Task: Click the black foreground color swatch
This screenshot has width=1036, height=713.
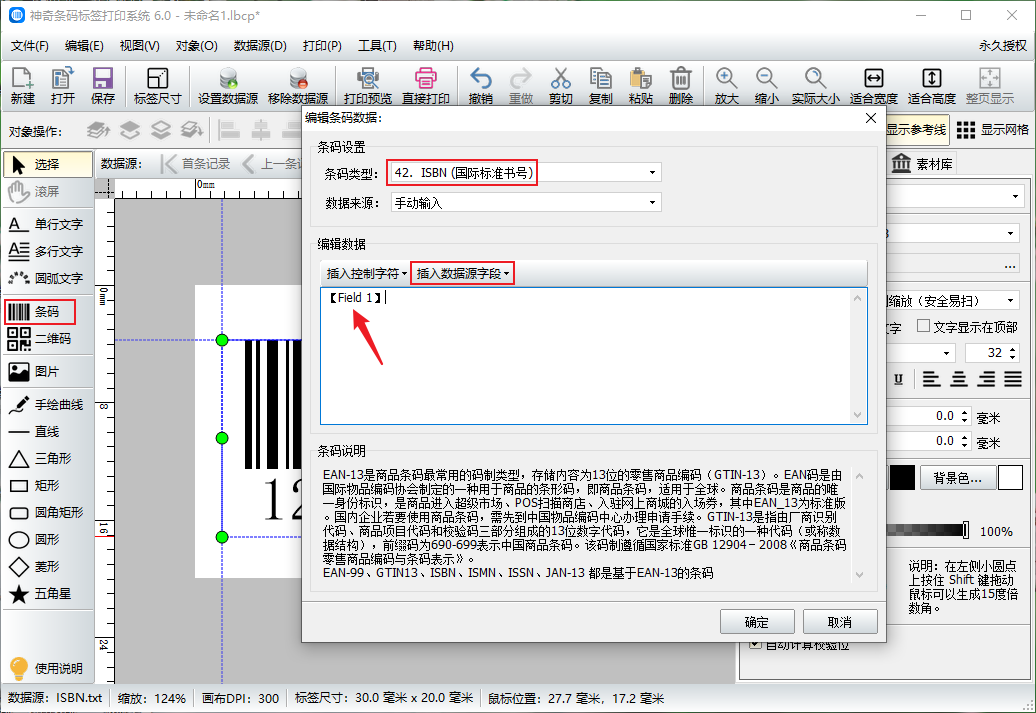Action: tap(902, 477)
